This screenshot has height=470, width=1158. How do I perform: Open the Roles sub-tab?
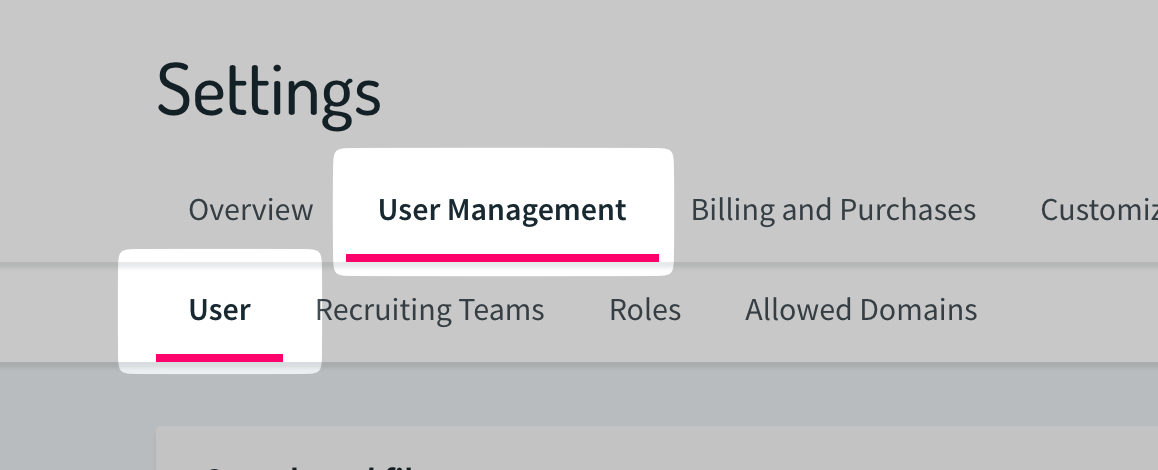tap(645, 310)
